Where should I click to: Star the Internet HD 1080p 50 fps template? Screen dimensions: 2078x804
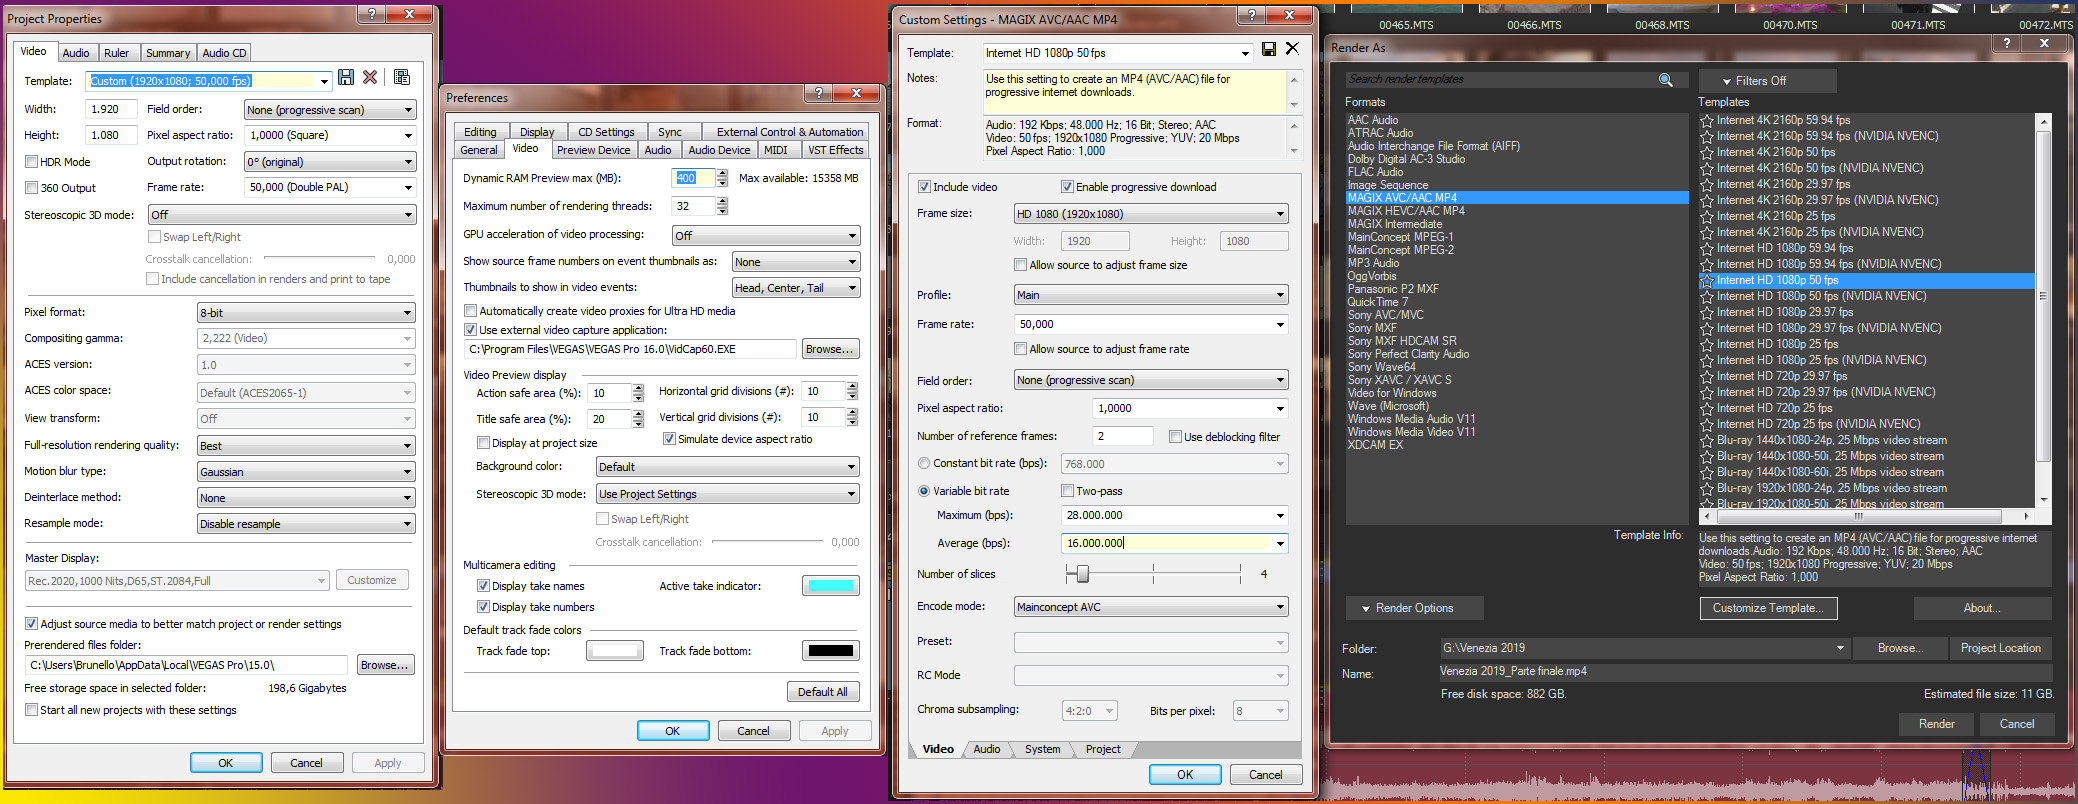pyautogui.click(x=1707, y=280)
